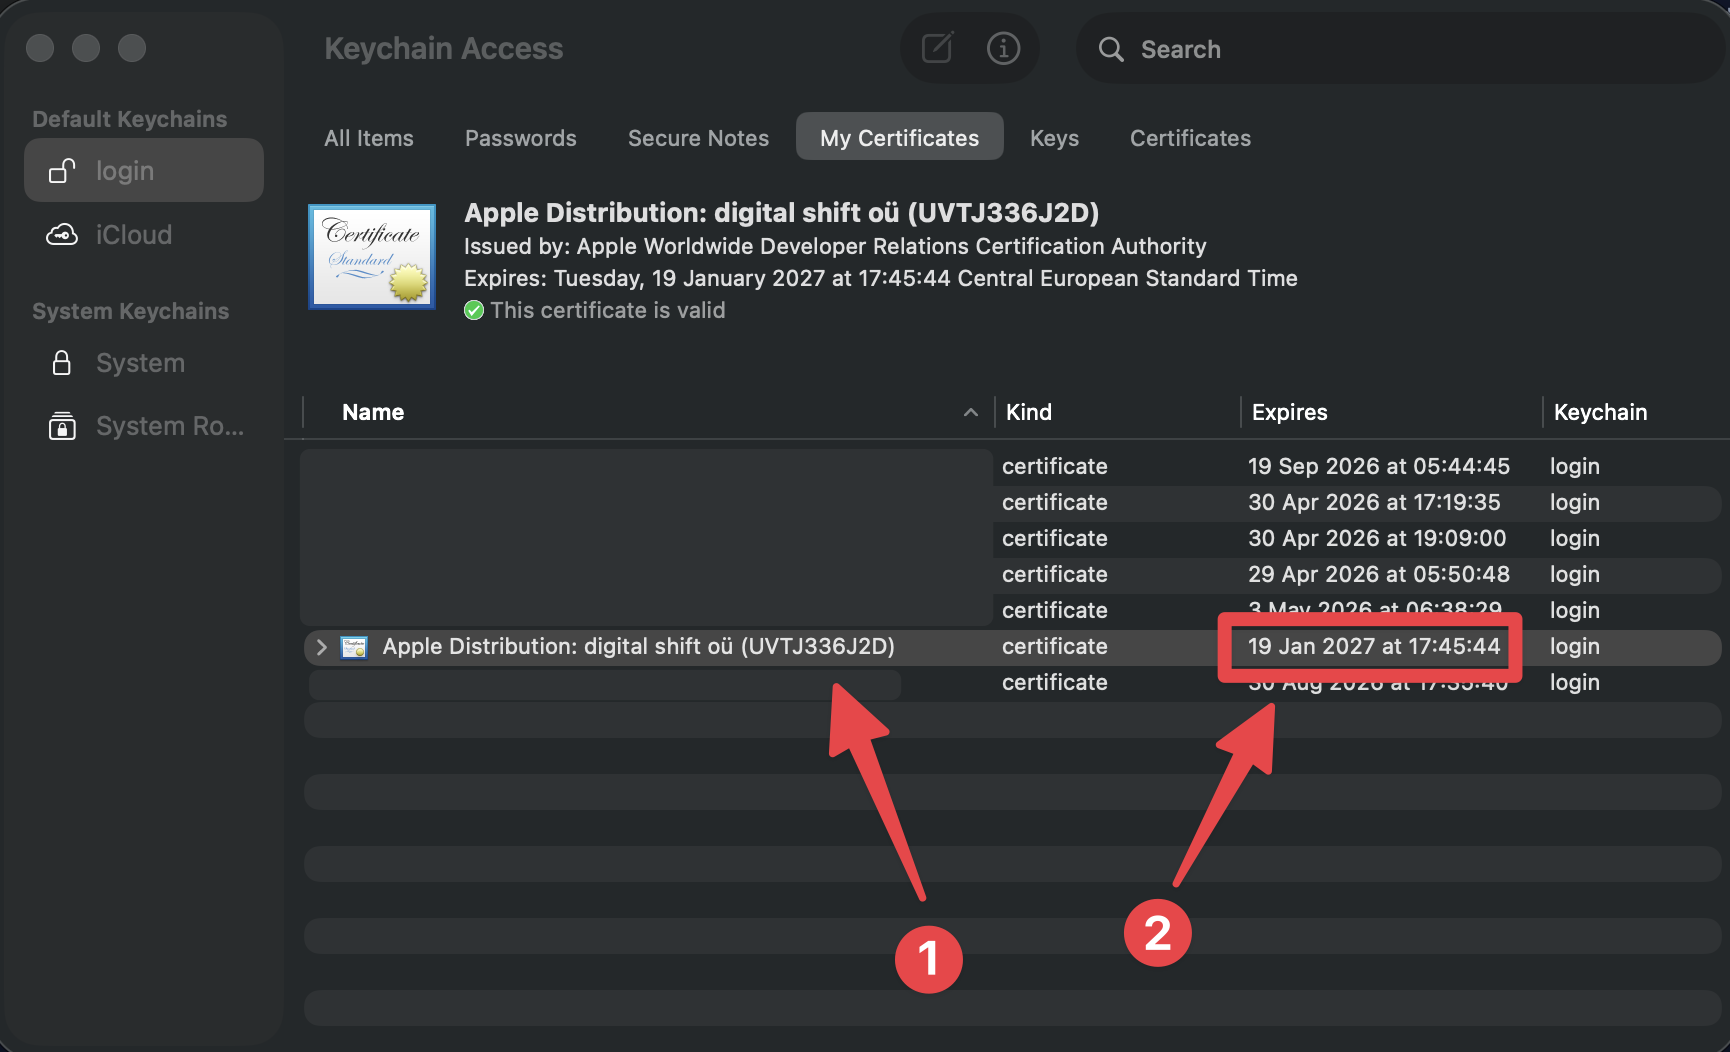Toggle sort order on the Expires column header
Viewport: 1730px width, 1052px height.
coord(1289,412)
